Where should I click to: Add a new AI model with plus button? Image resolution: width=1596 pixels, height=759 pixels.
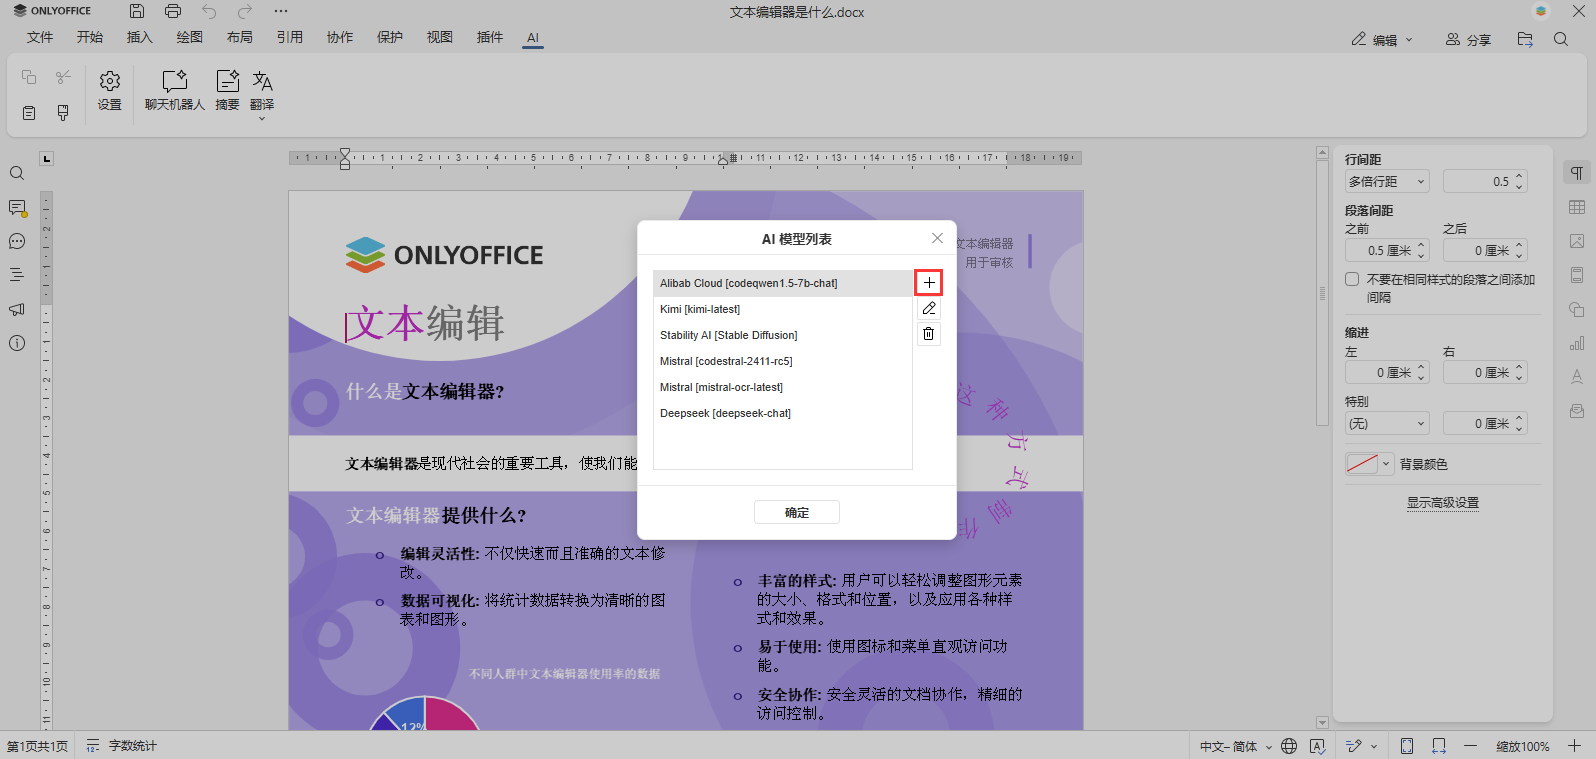pos(929,282)
